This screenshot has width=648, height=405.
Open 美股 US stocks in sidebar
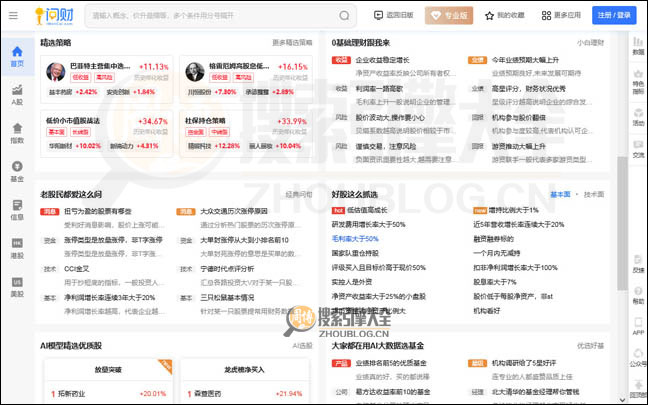point(17,287)
